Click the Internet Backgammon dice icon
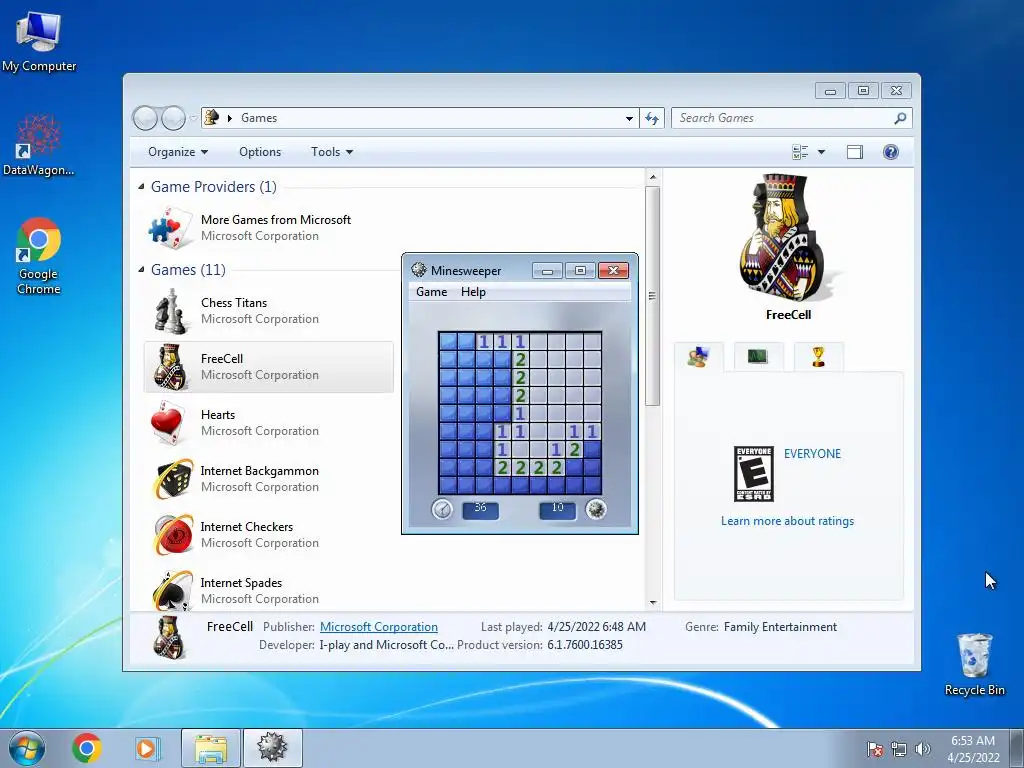This screenshot has height=768, width=1024. point(172,479)
